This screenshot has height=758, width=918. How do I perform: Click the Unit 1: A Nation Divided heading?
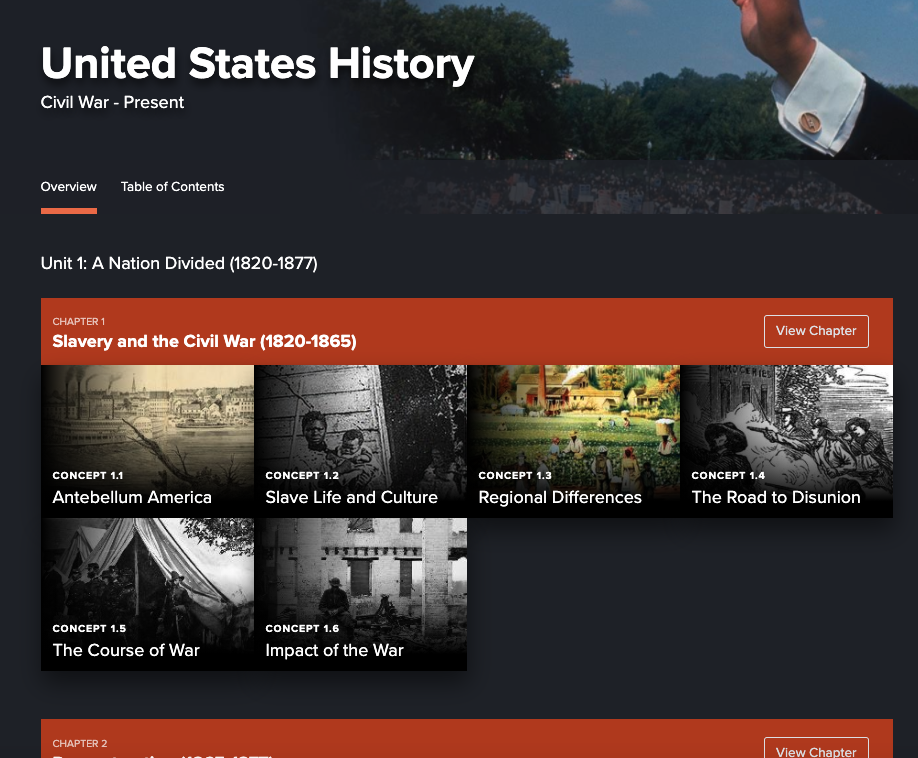pos(179,263)
